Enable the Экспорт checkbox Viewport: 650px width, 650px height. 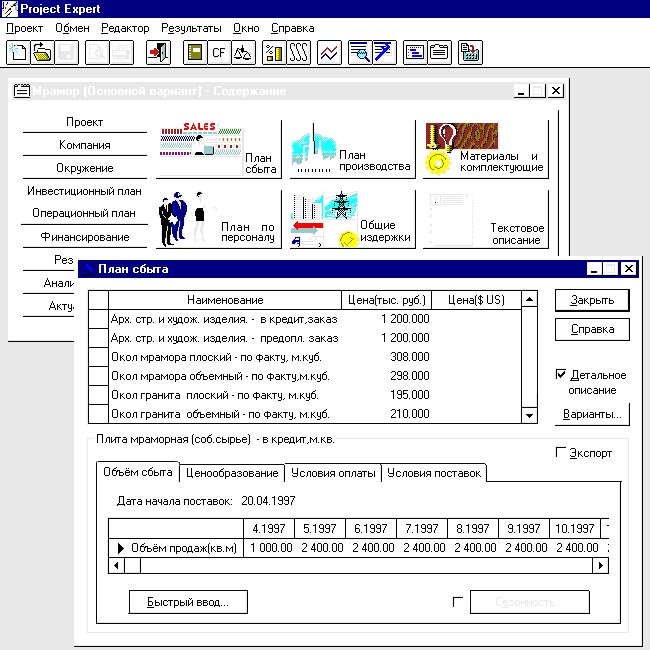click(x=560, y=452)
